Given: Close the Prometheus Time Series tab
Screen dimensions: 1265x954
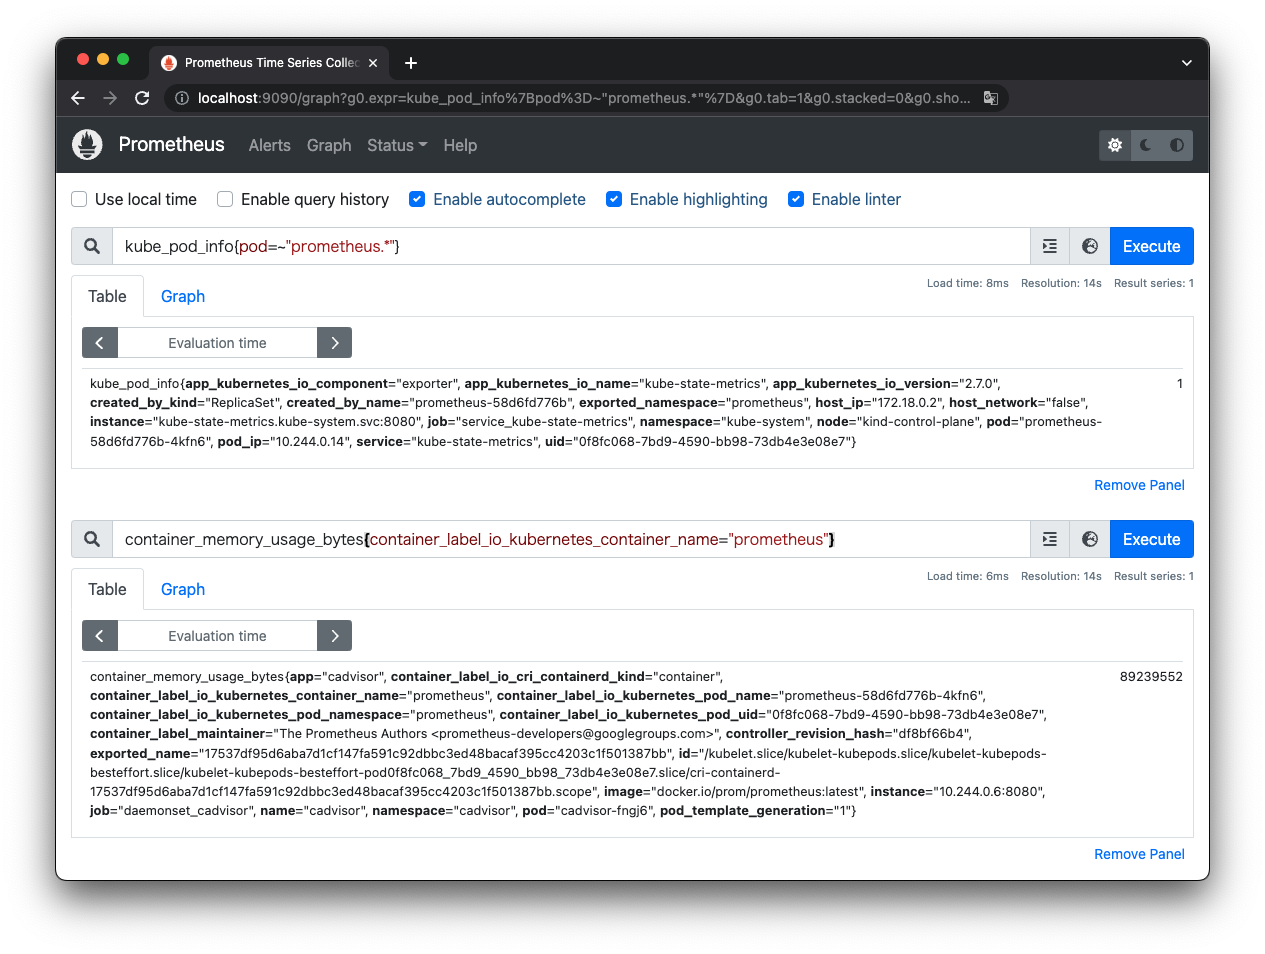Looking at the screenshot, I should click(x=373, y=63).
